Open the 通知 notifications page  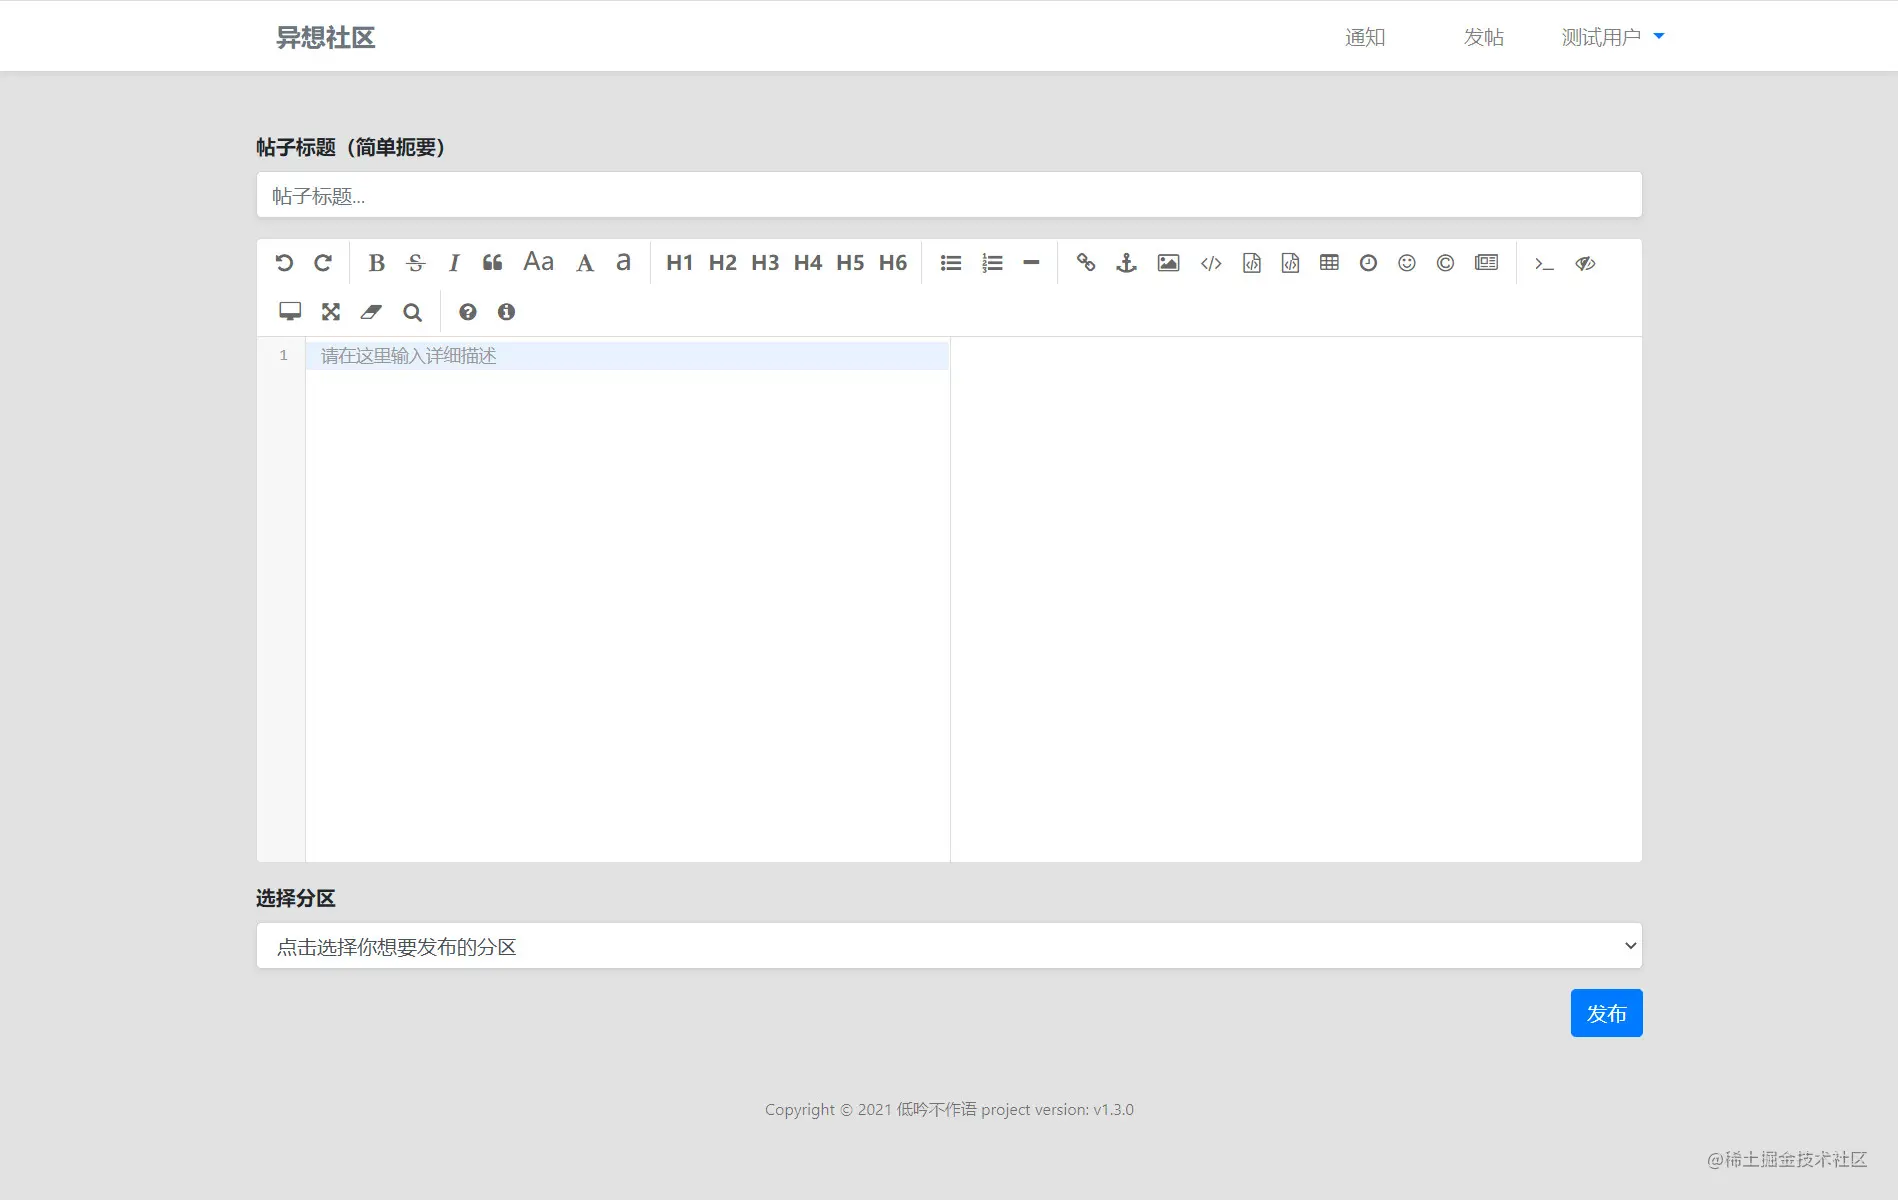pyautogui.click(x=1365, y=37)
